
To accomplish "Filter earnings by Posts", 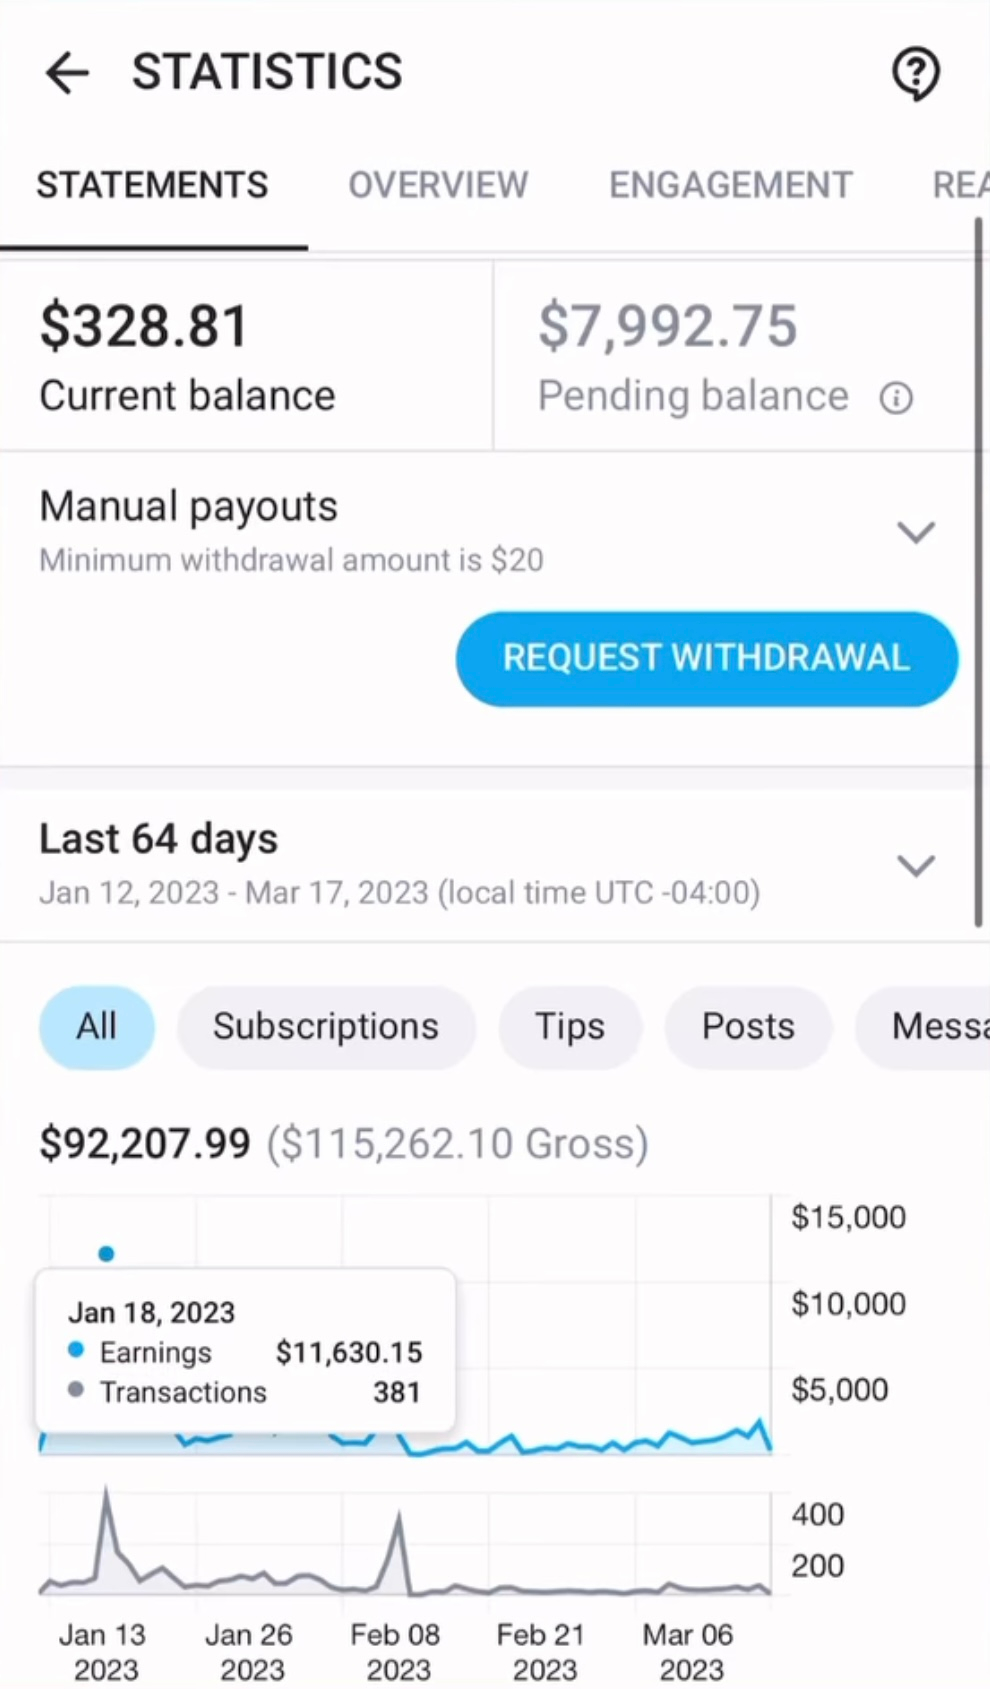I will (x=748, y=1027).
